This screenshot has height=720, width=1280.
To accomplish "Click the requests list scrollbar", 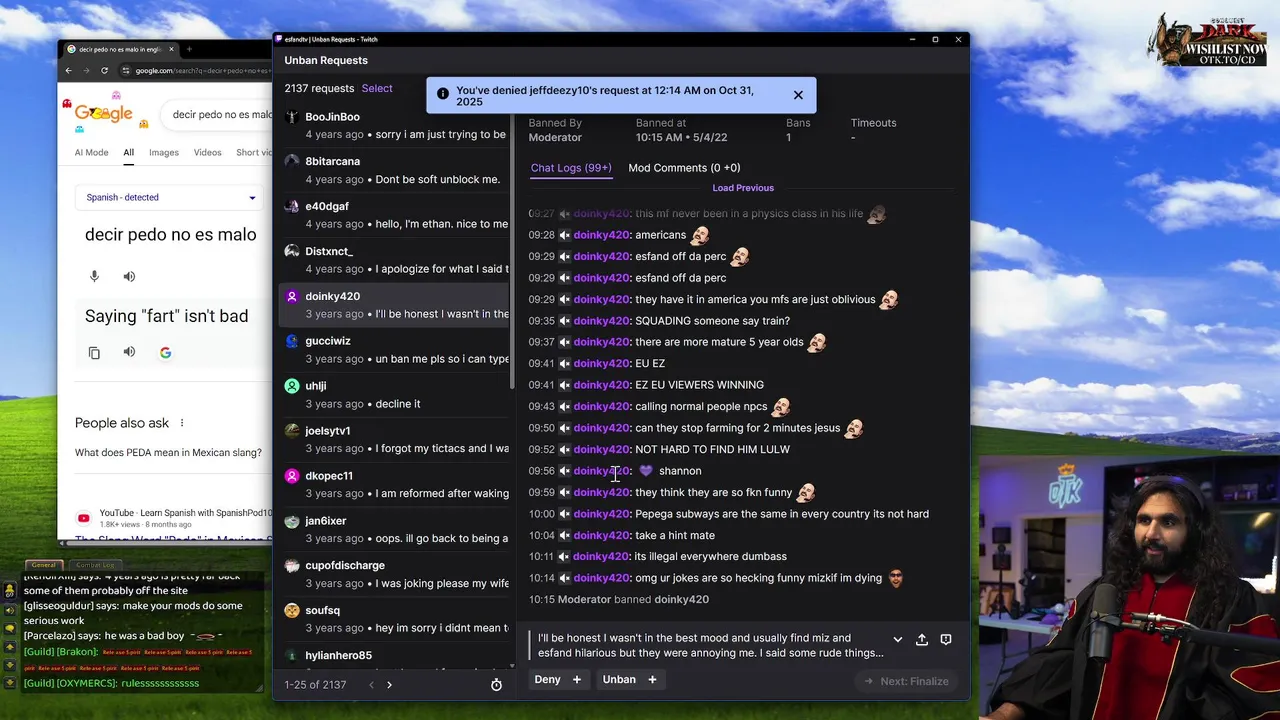I will 513,250.
